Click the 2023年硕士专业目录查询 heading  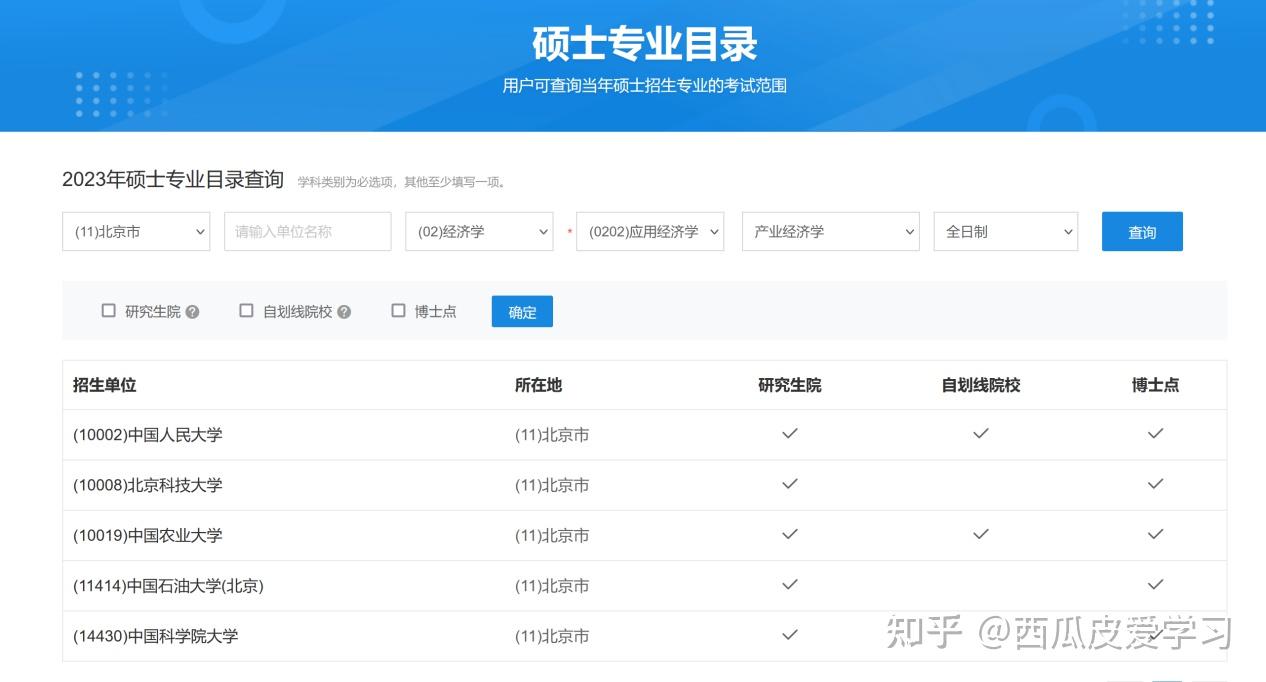coord(173,180)
